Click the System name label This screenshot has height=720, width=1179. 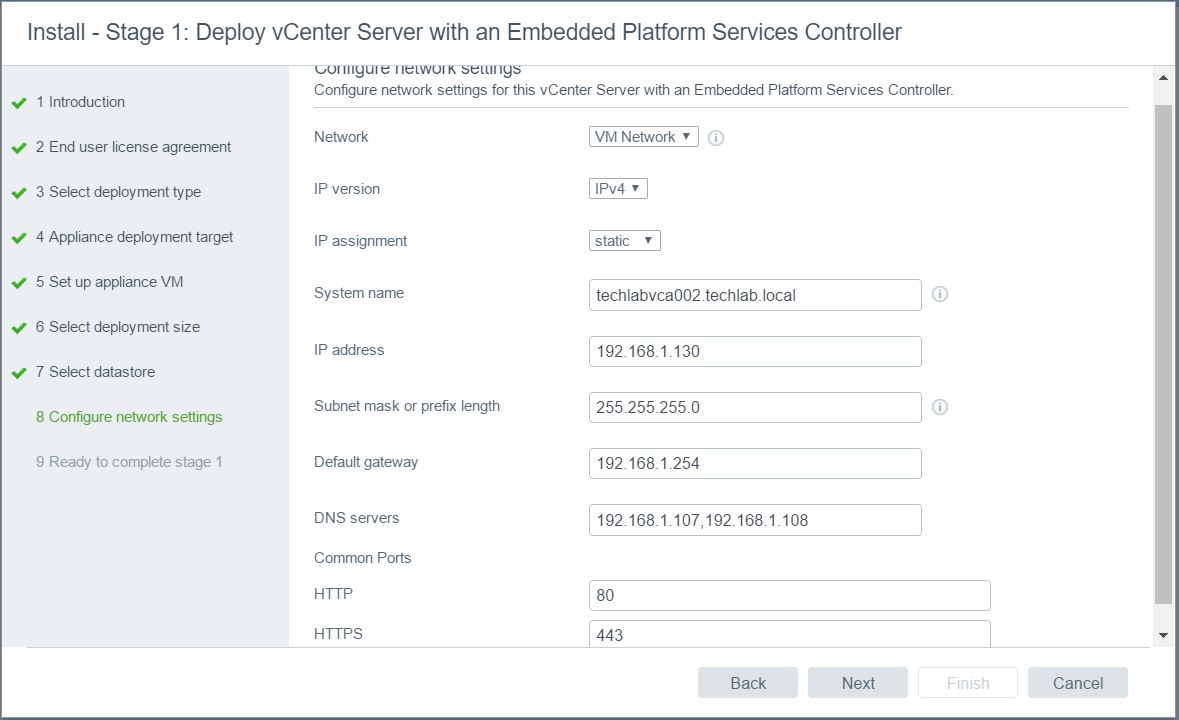click(x=359, y=293)
